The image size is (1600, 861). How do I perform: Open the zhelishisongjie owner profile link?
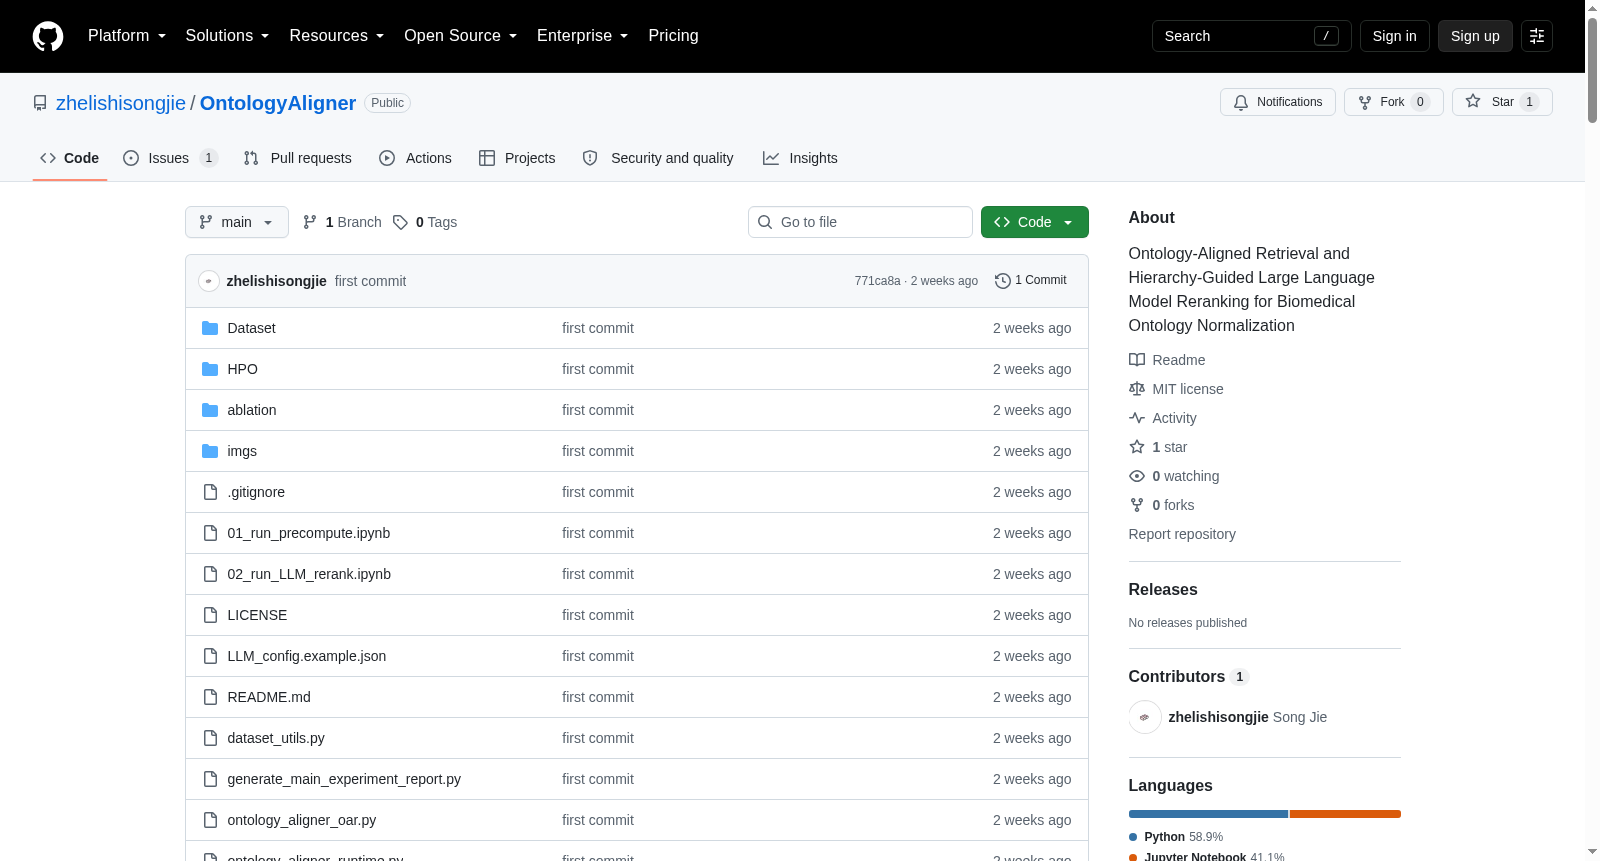click(121, 103)
